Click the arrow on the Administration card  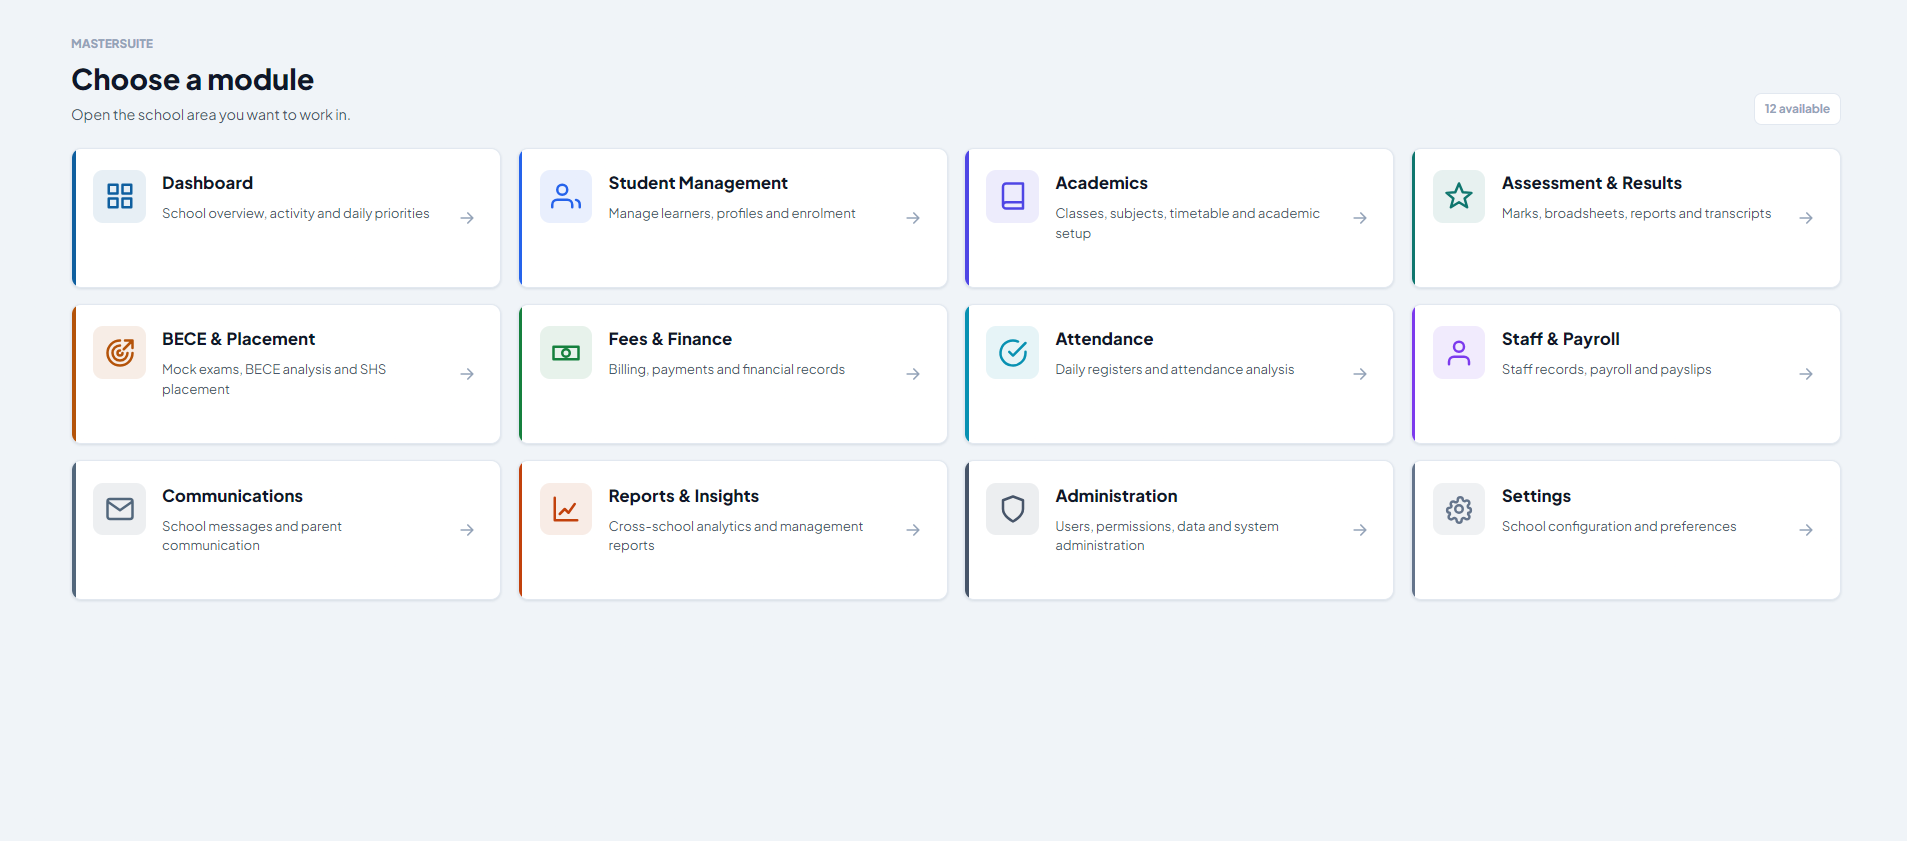tap(1360, 530)
